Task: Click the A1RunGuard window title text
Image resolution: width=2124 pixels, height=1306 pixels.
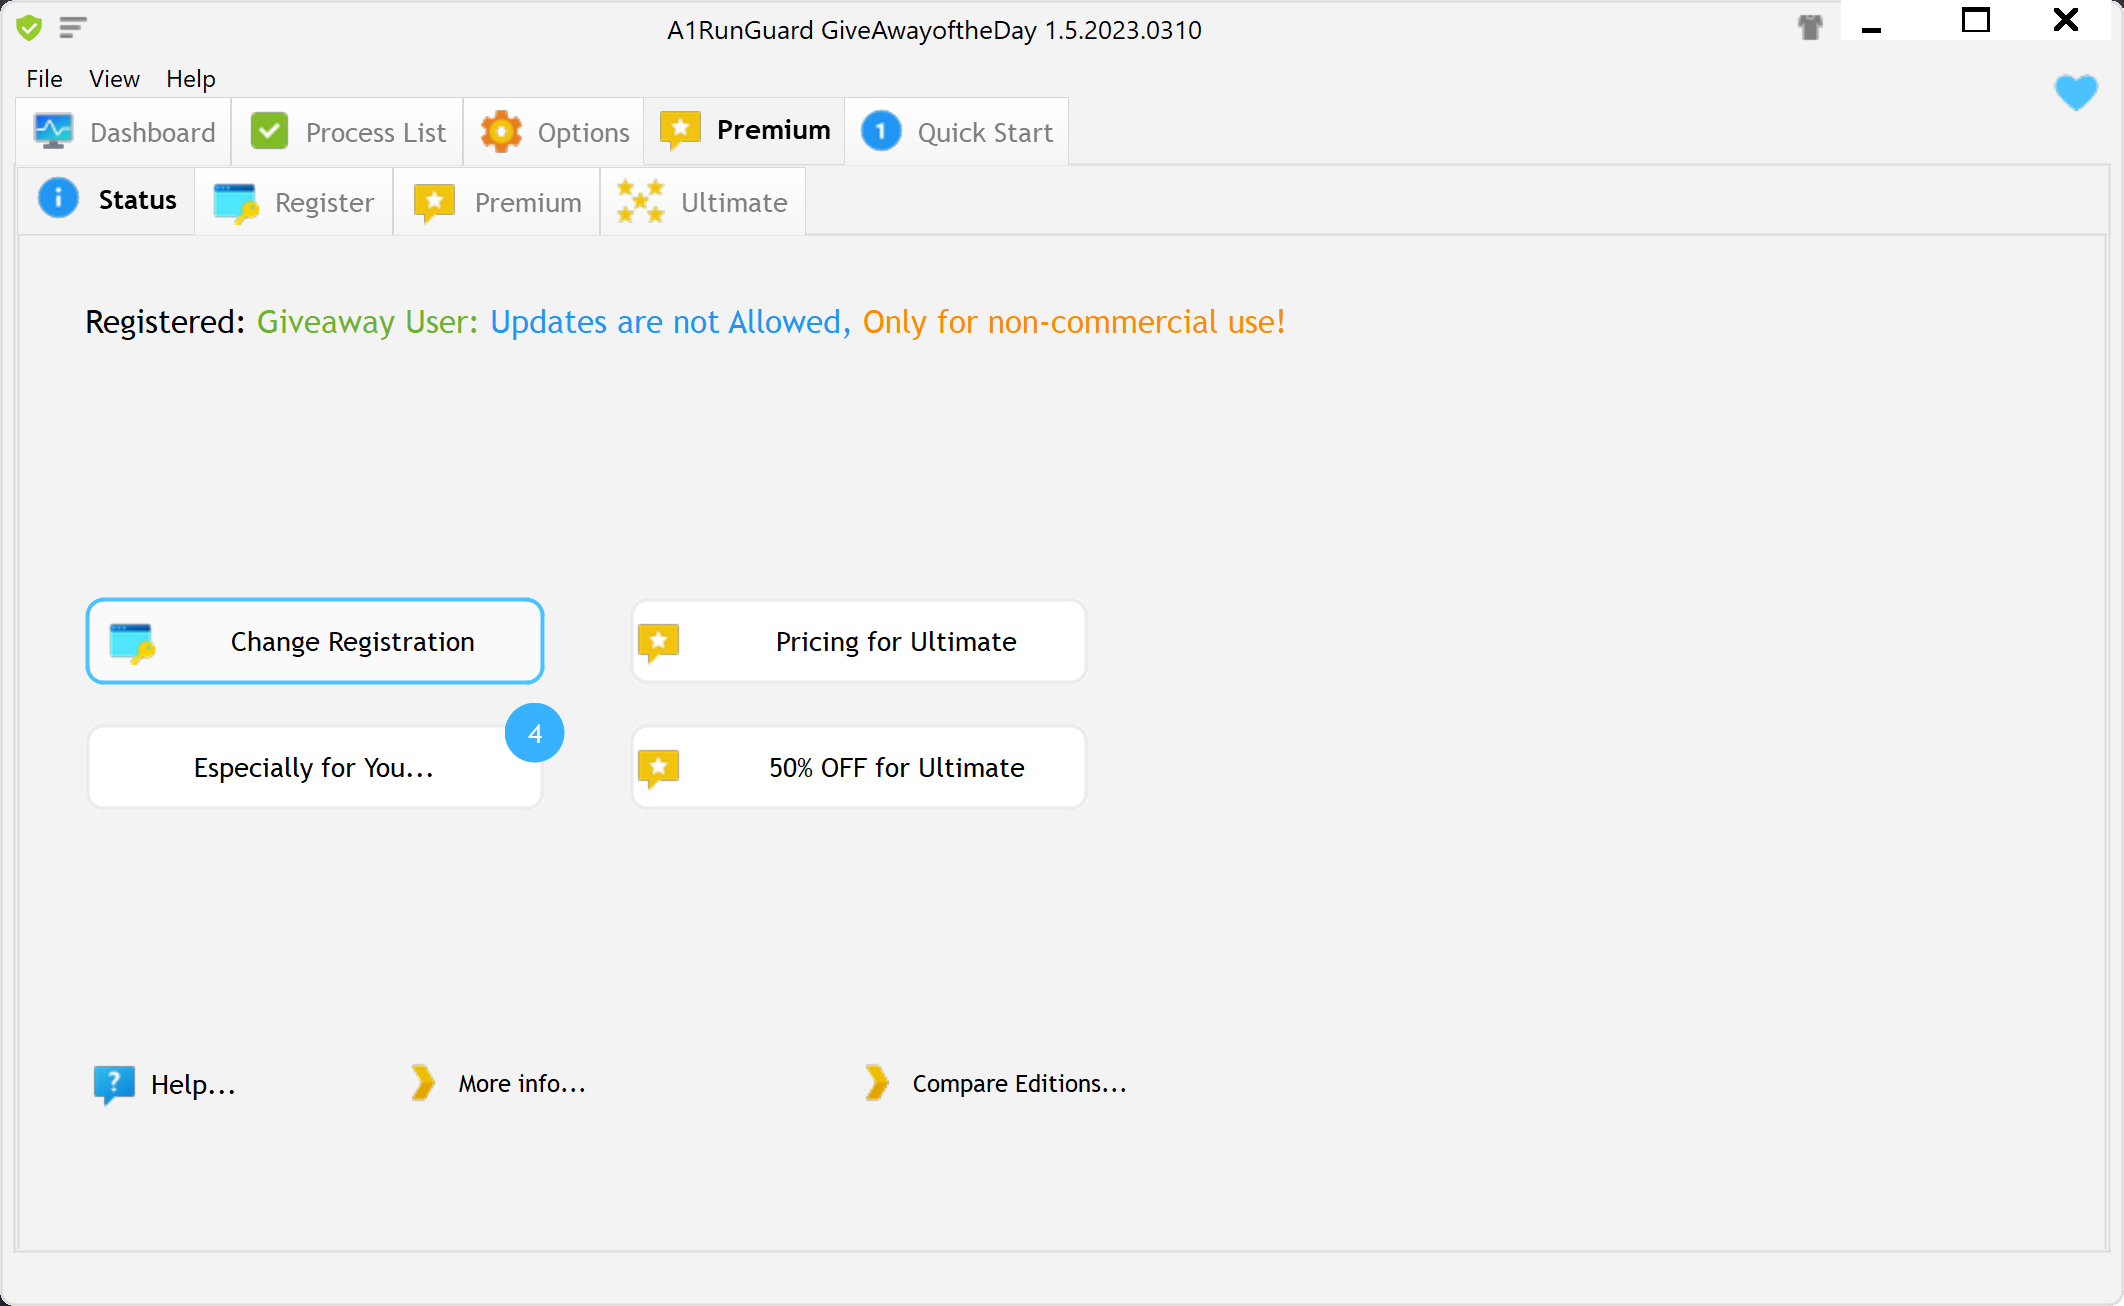Action: coord(934,30)
